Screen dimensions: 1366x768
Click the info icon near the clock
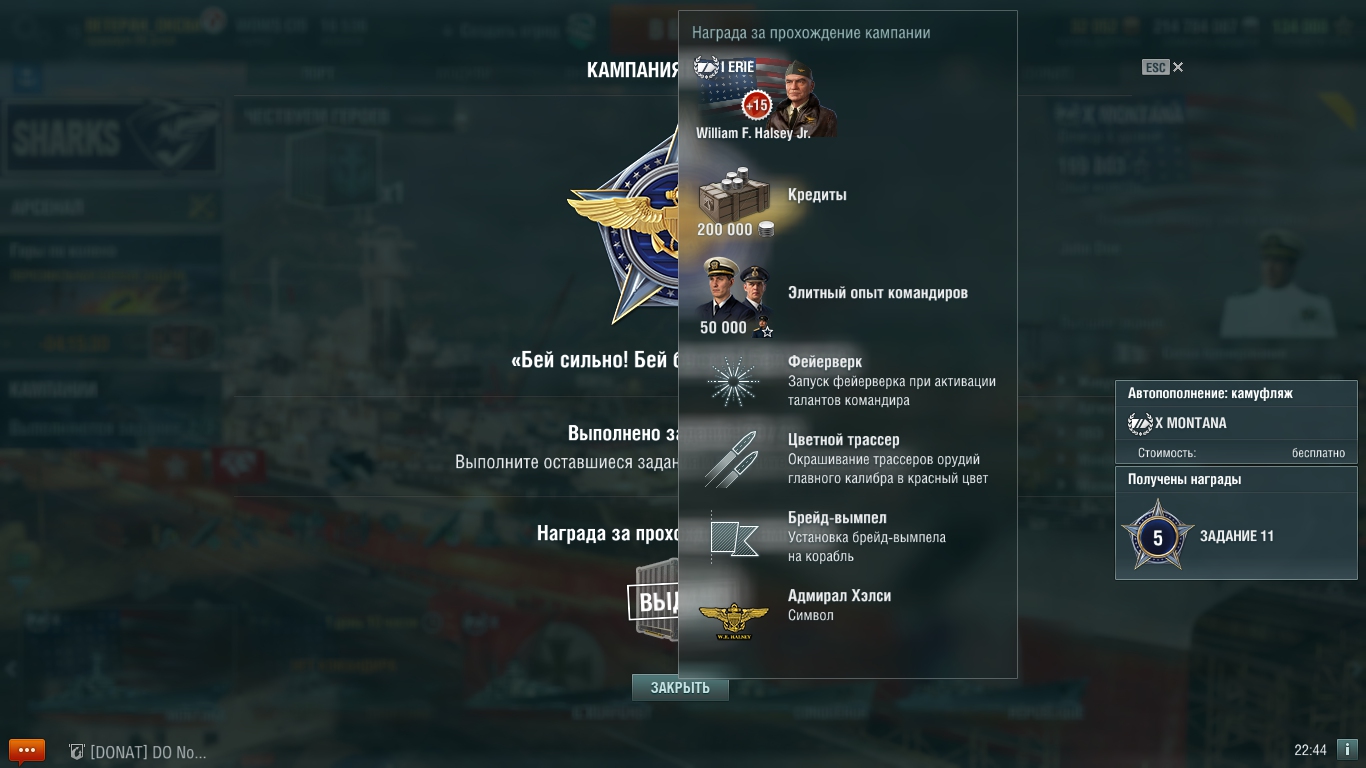1347,749
